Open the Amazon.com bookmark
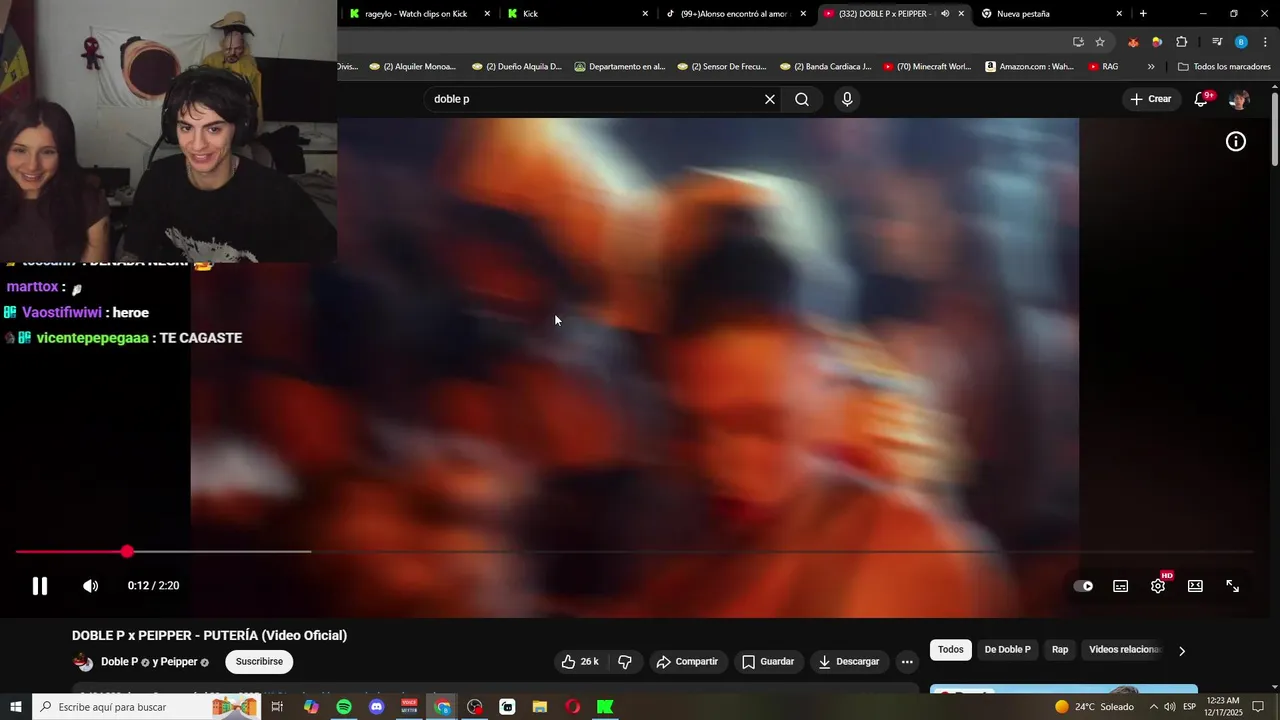The height and width of the screenshot is (720, 1280). click(x=1030, y=67)
